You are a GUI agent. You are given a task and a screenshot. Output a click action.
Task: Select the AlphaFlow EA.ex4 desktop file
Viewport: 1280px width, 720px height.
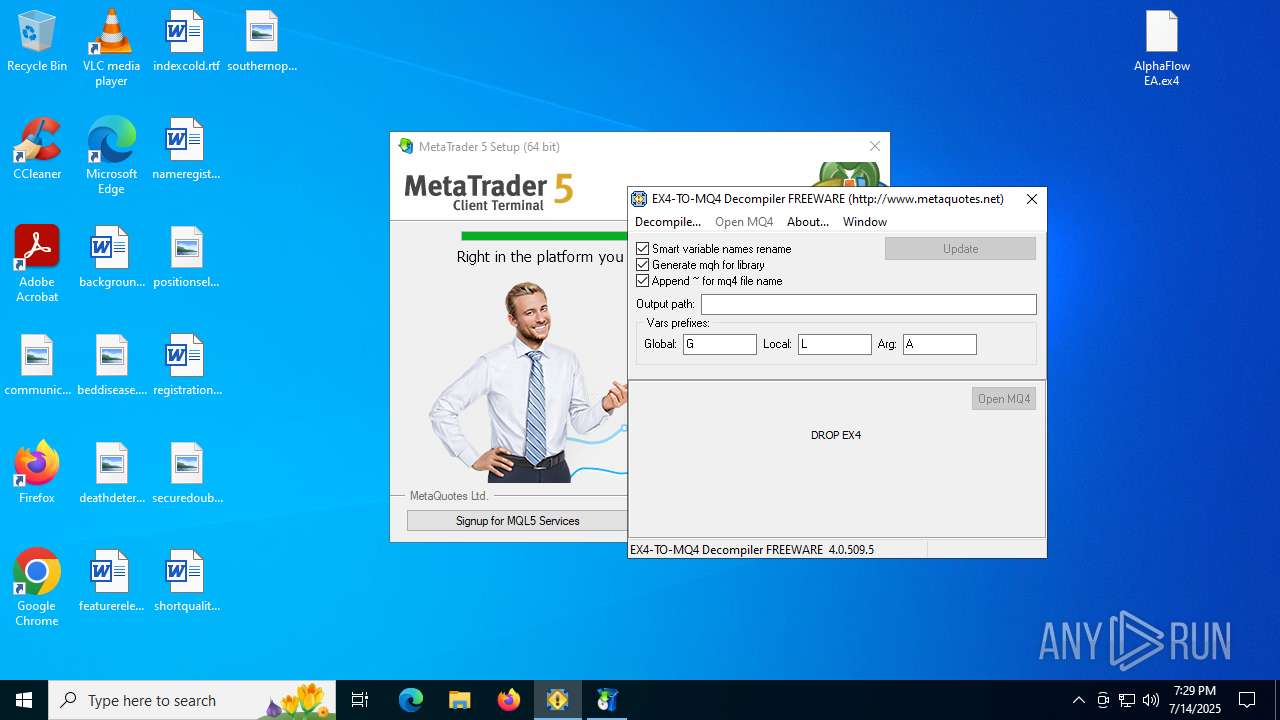pyautogui.click(x=1162, y=48)
